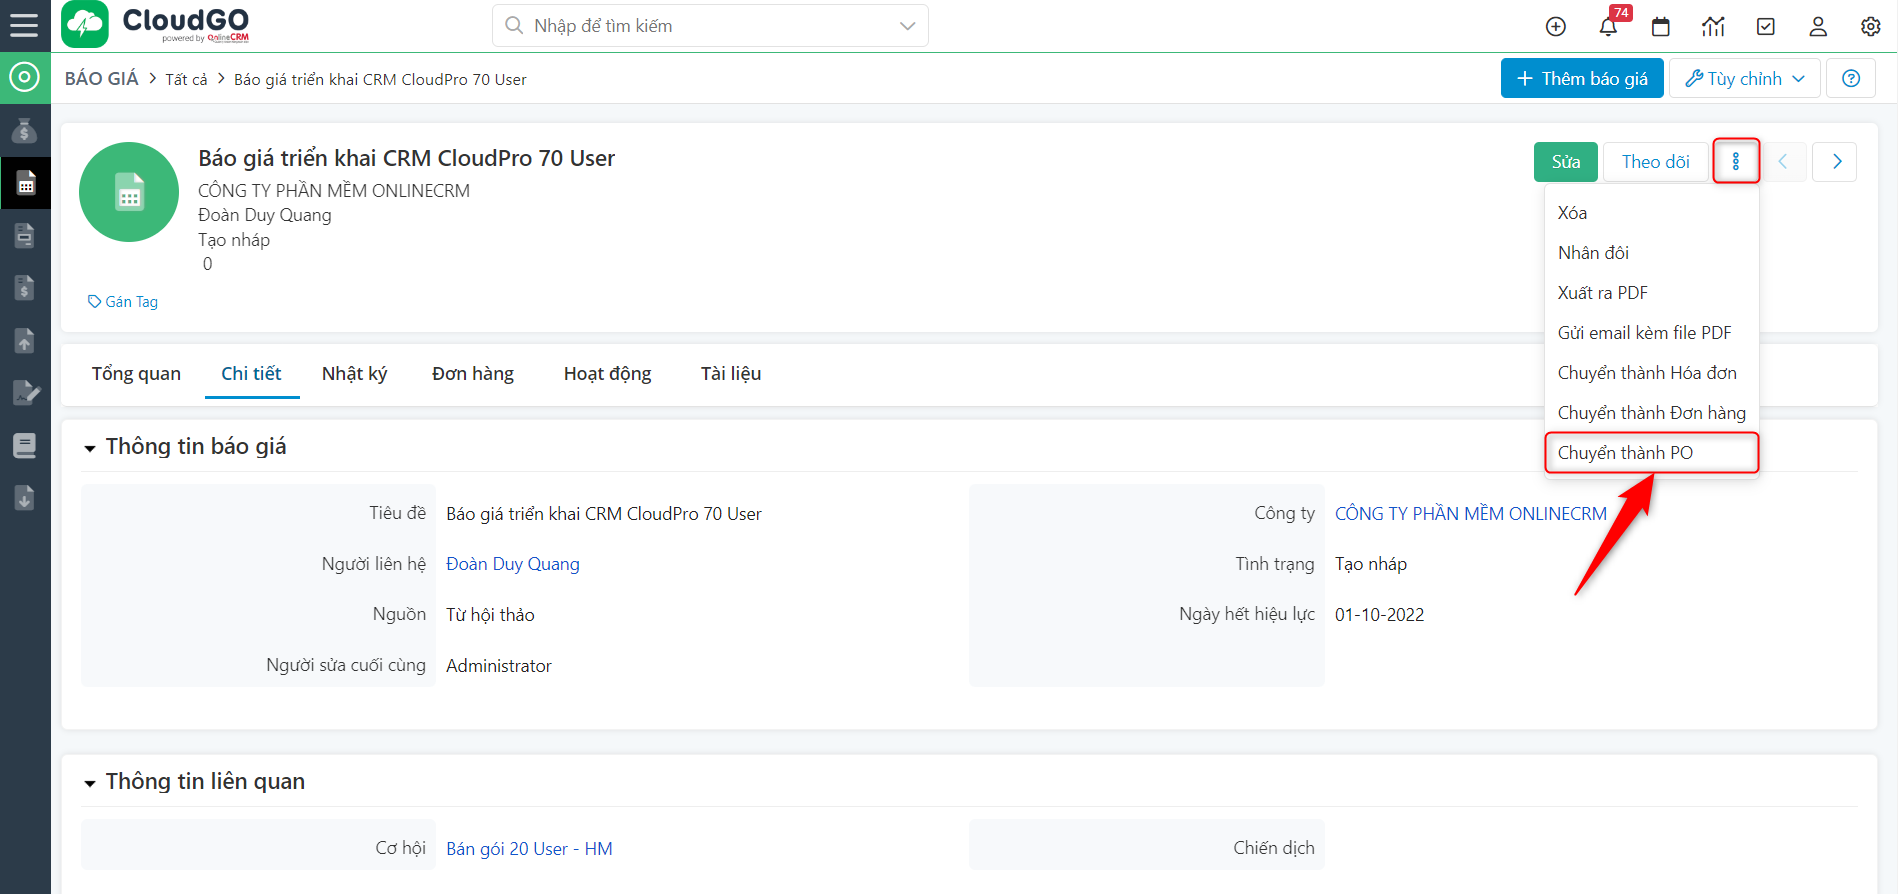Screen dimensions: 1898x894
Task: Choose Xuất ra PDF from menu
Action: pyautogui.click(x=1602, y=293)
